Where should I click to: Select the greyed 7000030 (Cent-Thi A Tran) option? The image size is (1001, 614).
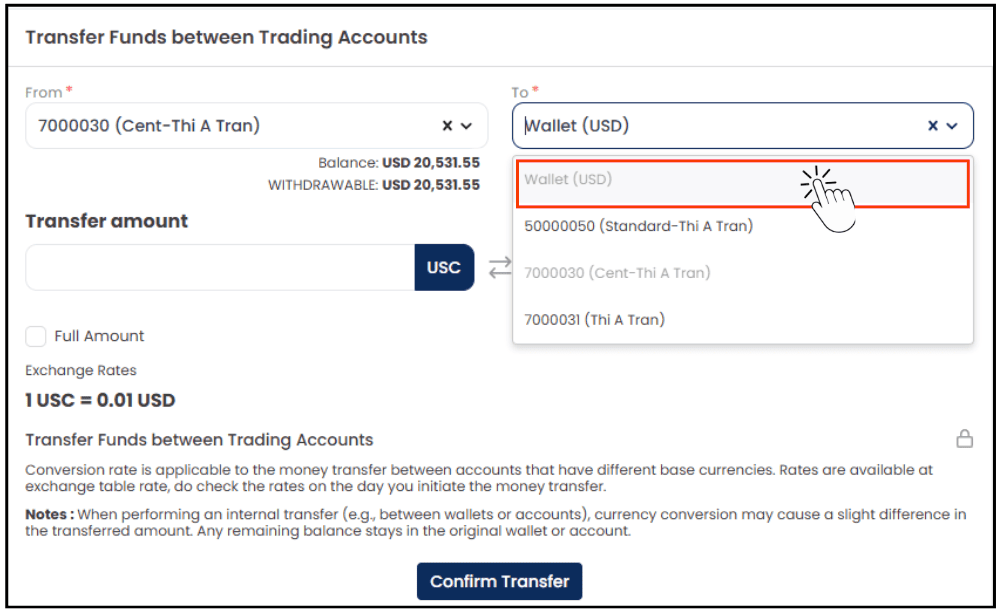point(742,273)
